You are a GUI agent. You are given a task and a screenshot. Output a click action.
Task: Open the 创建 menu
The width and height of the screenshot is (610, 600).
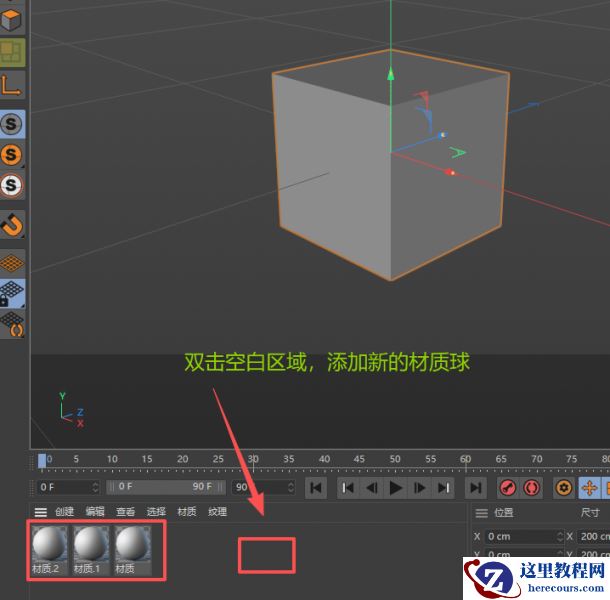point(64,512)
